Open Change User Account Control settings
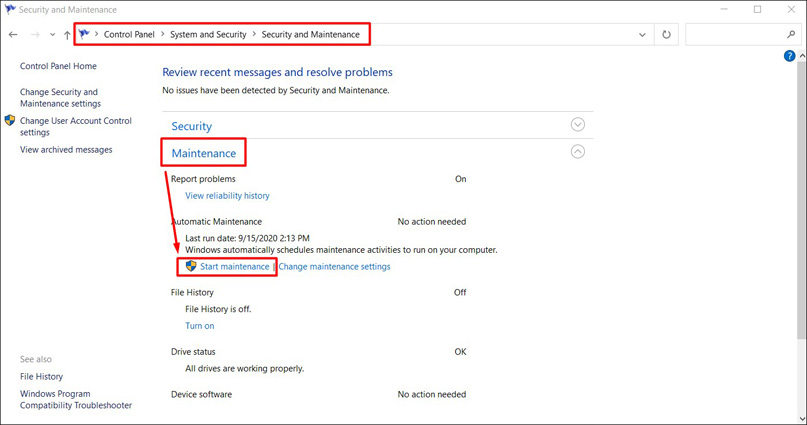Image resolution: width=807 pixels, height=425 pixels. (76, 127)
